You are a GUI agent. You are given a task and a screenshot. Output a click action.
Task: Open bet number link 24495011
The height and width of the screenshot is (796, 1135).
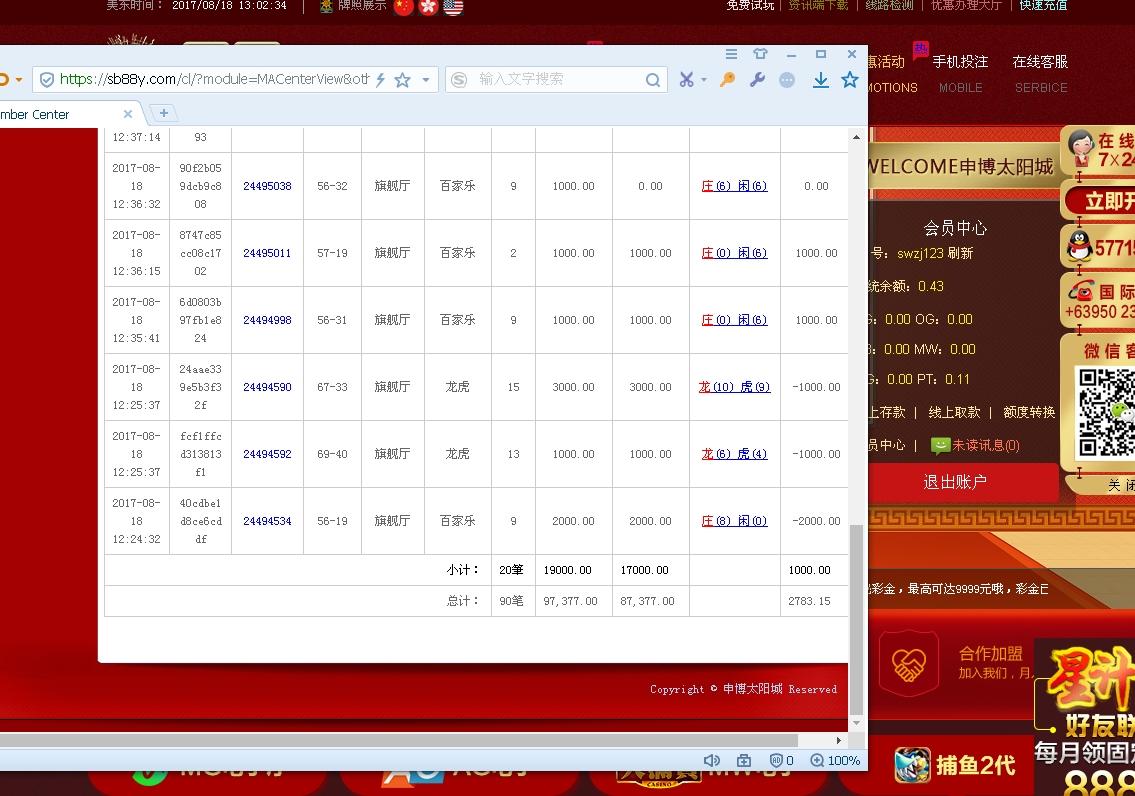pyautogui.click(x=267, y=253)
